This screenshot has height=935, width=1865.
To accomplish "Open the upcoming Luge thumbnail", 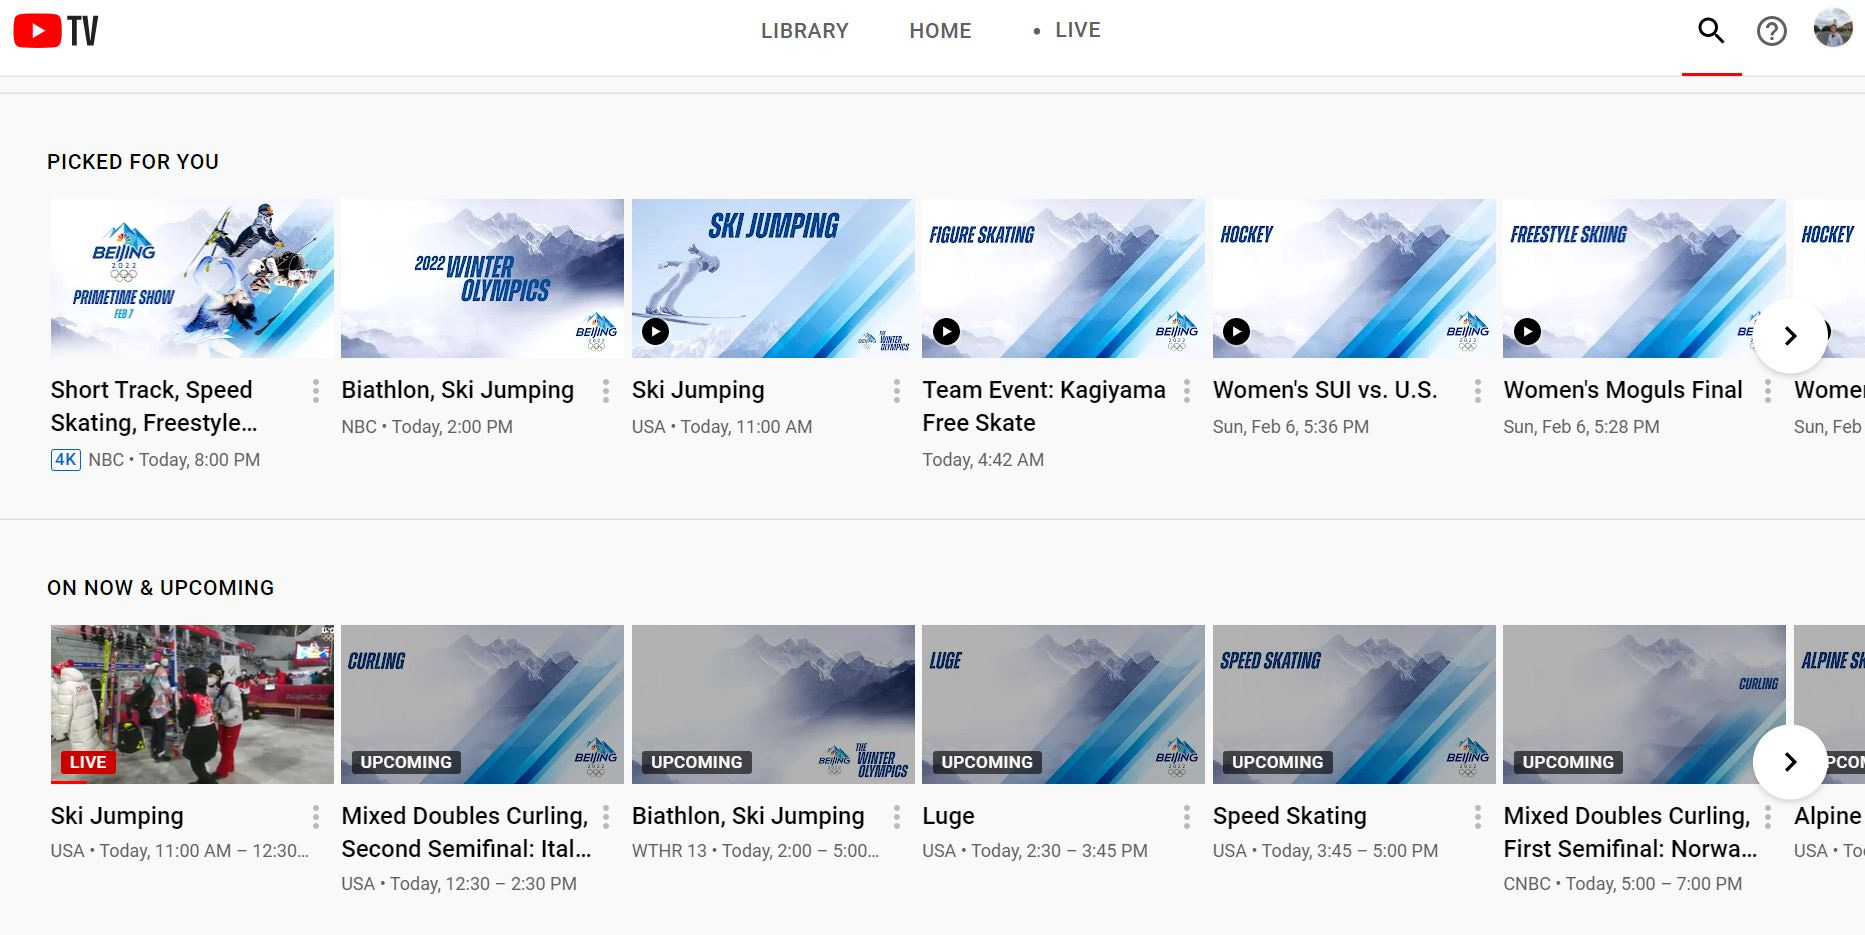I will (x=1063, y=704).
